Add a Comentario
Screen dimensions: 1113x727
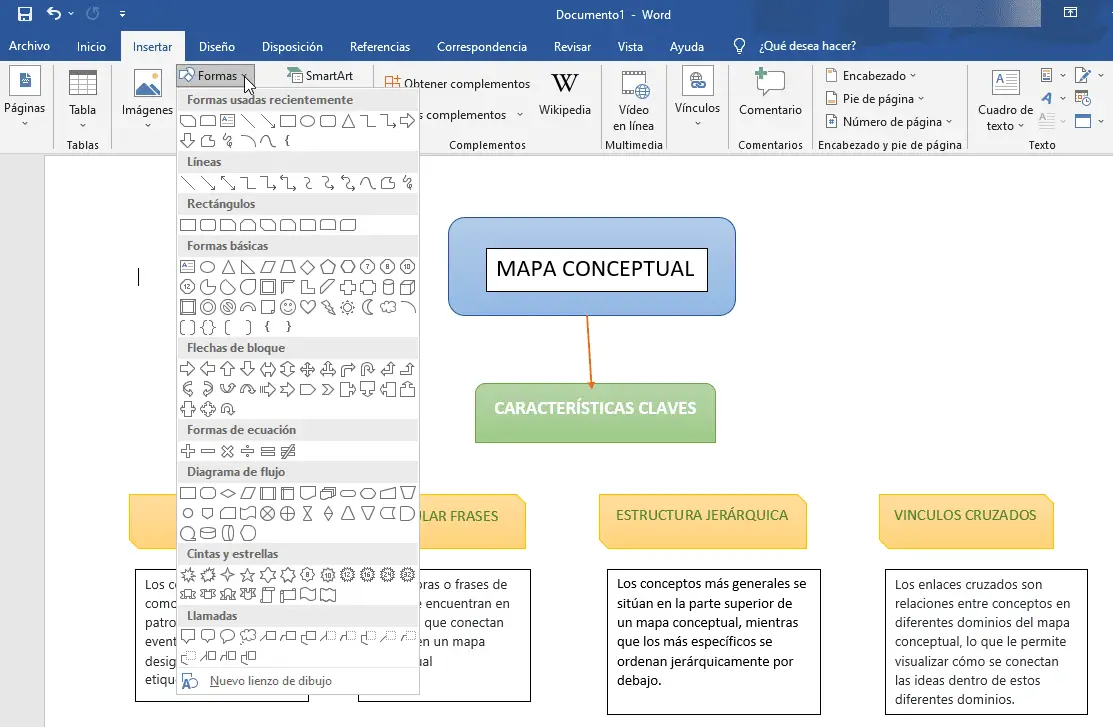769,92
